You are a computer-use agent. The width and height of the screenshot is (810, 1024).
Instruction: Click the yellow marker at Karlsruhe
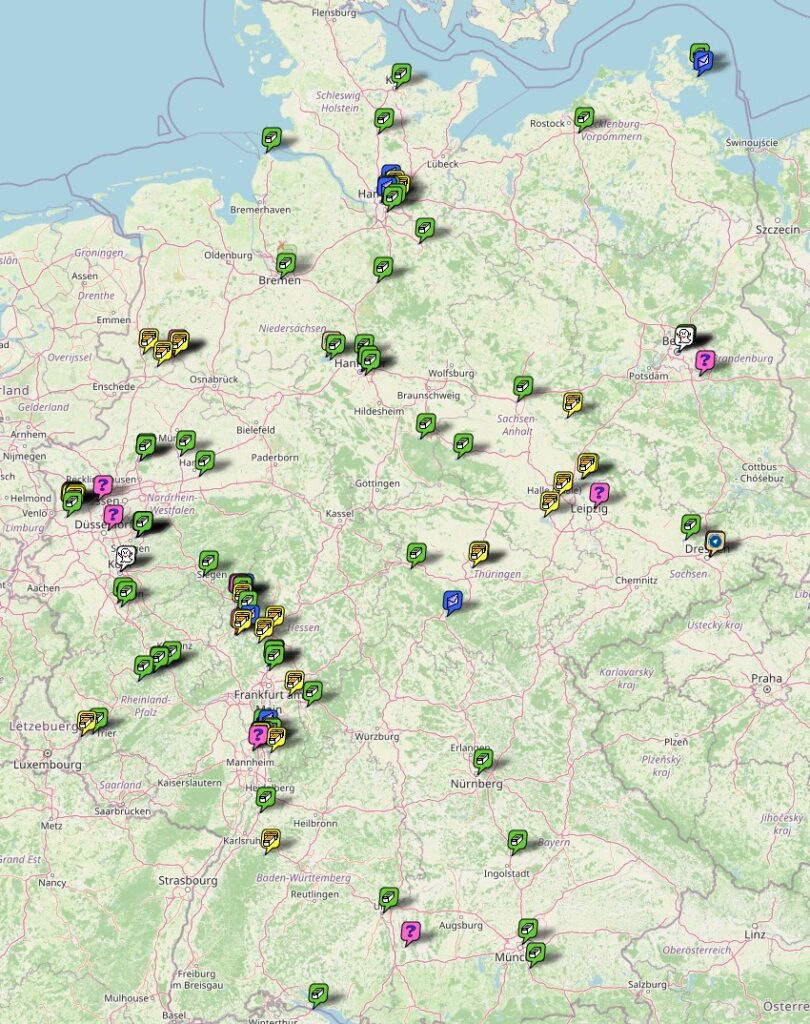(270, 840)
